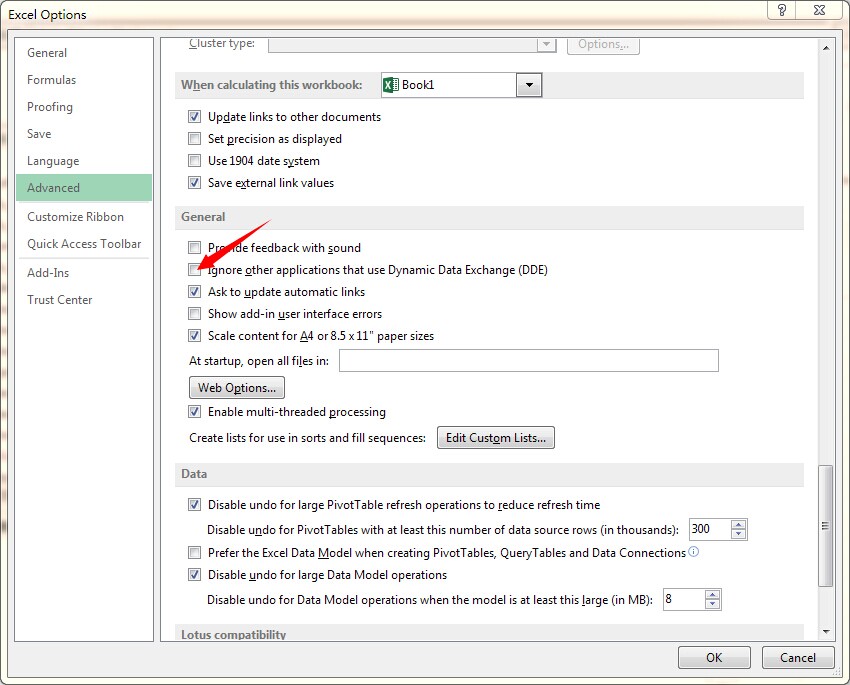Decrease PivotTable data source rows value

(738, 534)
